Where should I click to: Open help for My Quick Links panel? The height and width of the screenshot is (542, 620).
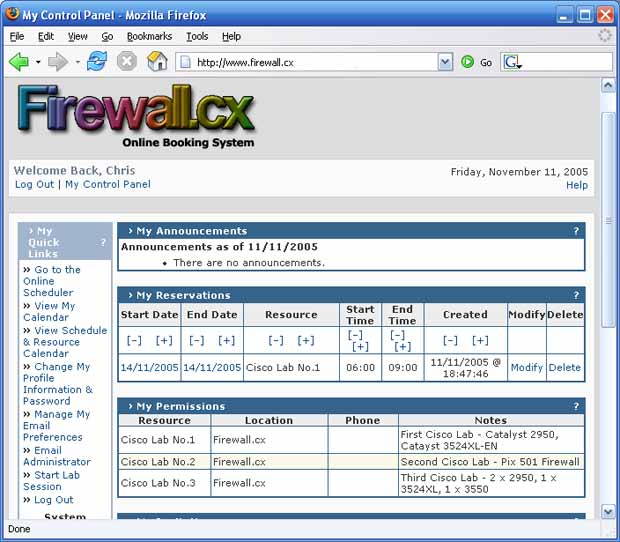(x=103, y=242)
